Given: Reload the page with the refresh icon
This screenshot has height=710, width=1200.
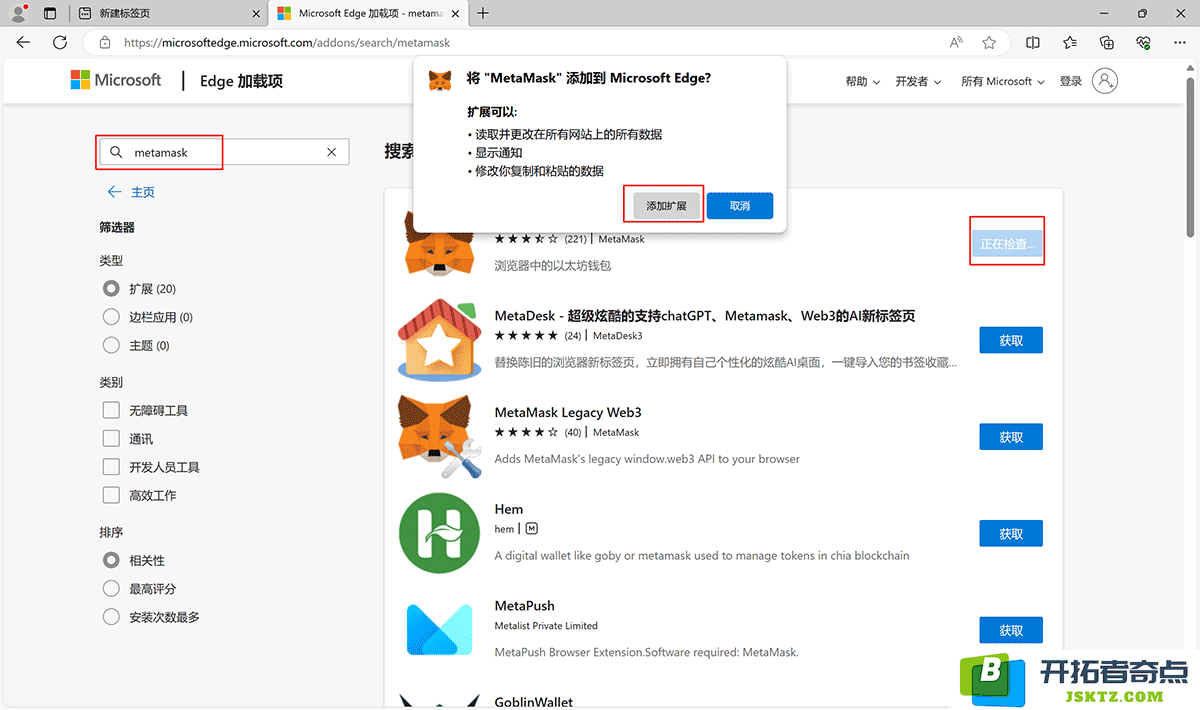Looking at the screenshot, I should coord(60,43).
